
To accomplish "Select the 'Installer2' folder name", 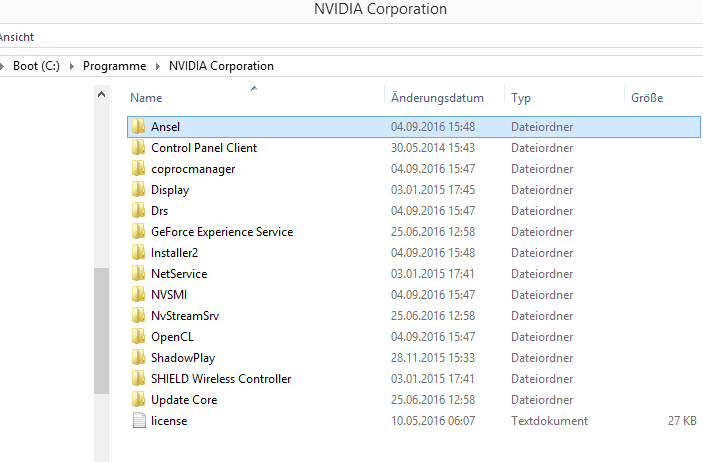I will 174,253.
